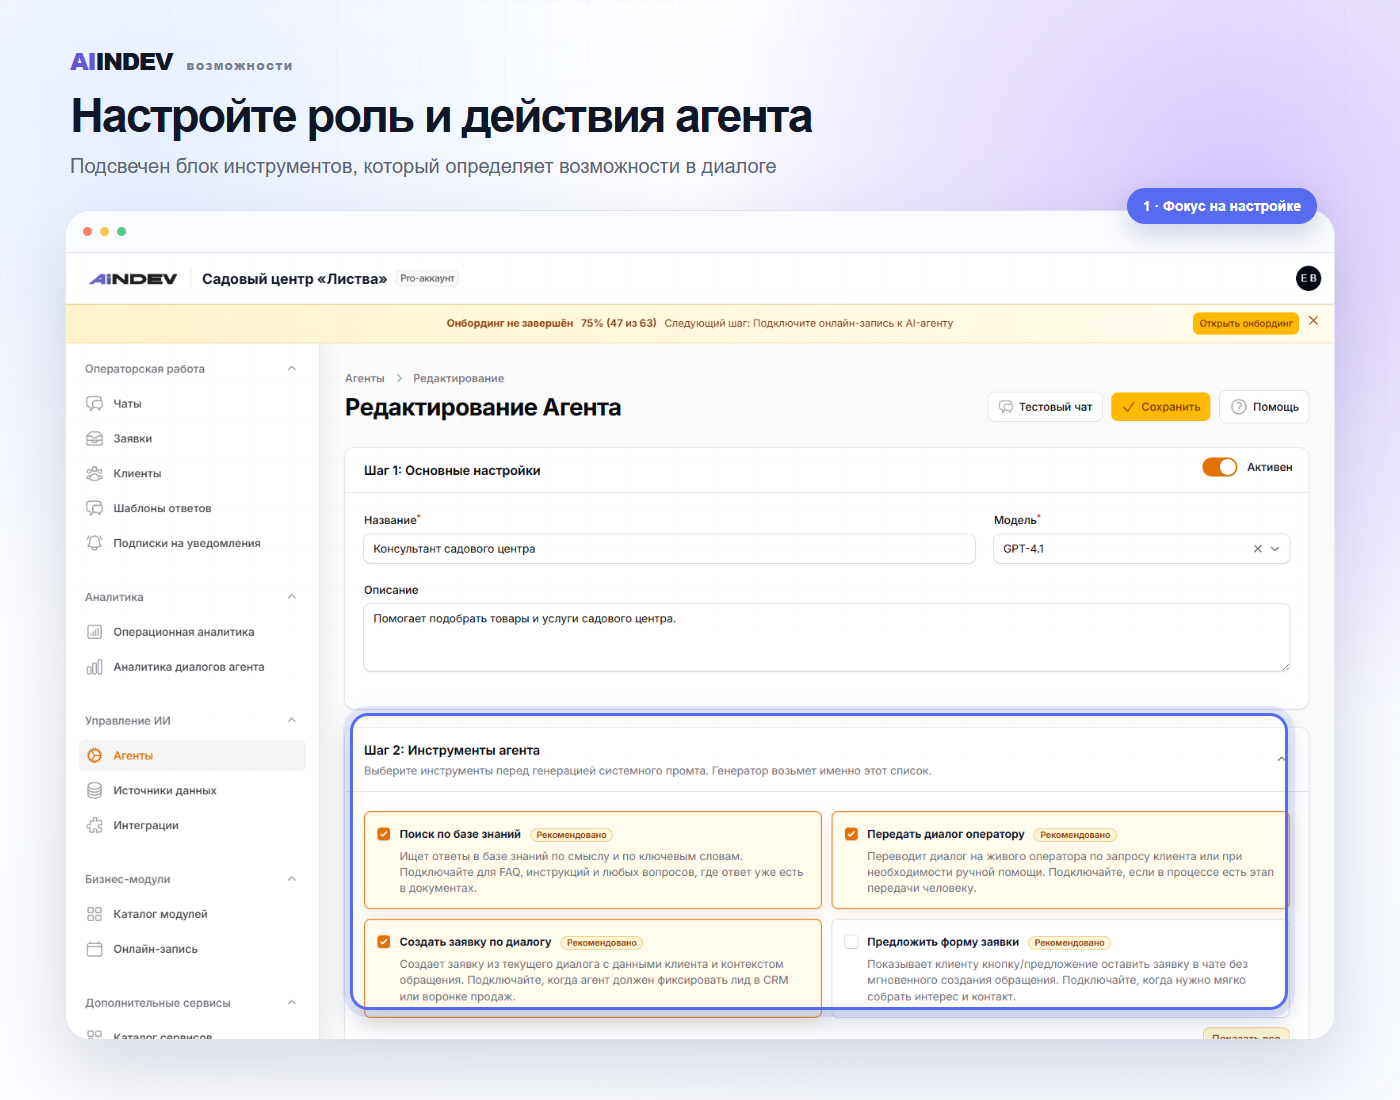Check Предложить форму заявки tool

click(x=852, y=942)
